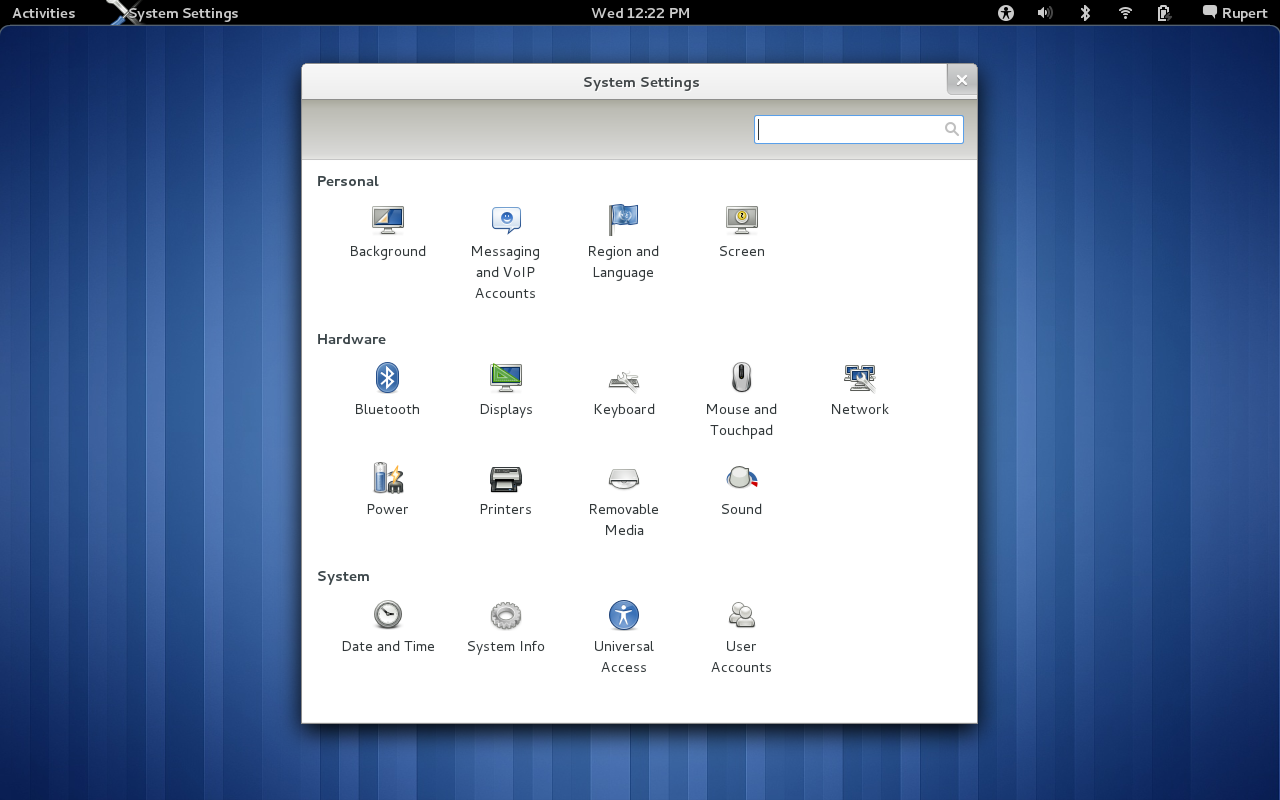Open the Keyboard settings
Image resolution: width=1280 pixels, height=800 pixels.
pyautogui.click(x=623, y=379)
